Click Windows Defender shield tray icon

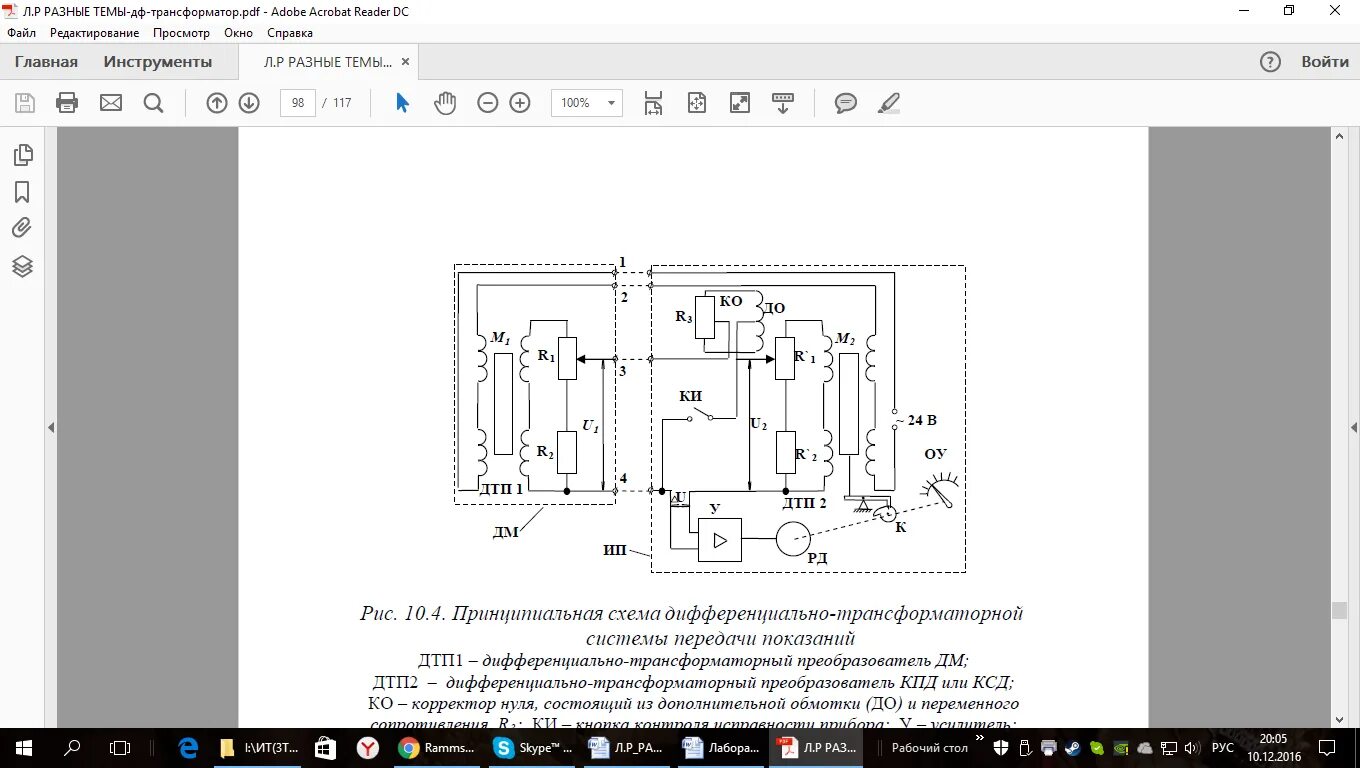coord(1001,748)
